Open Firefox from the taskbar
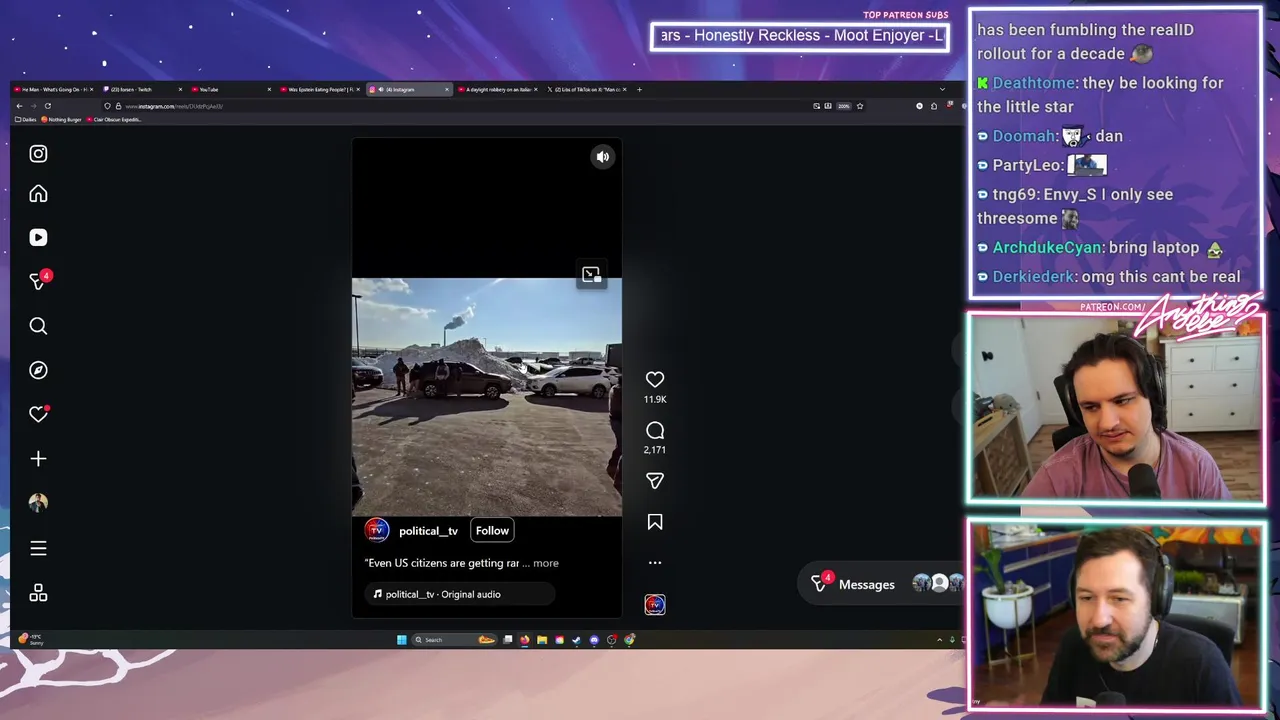Viewport: 1280px width, 720px height. point(524,640)
